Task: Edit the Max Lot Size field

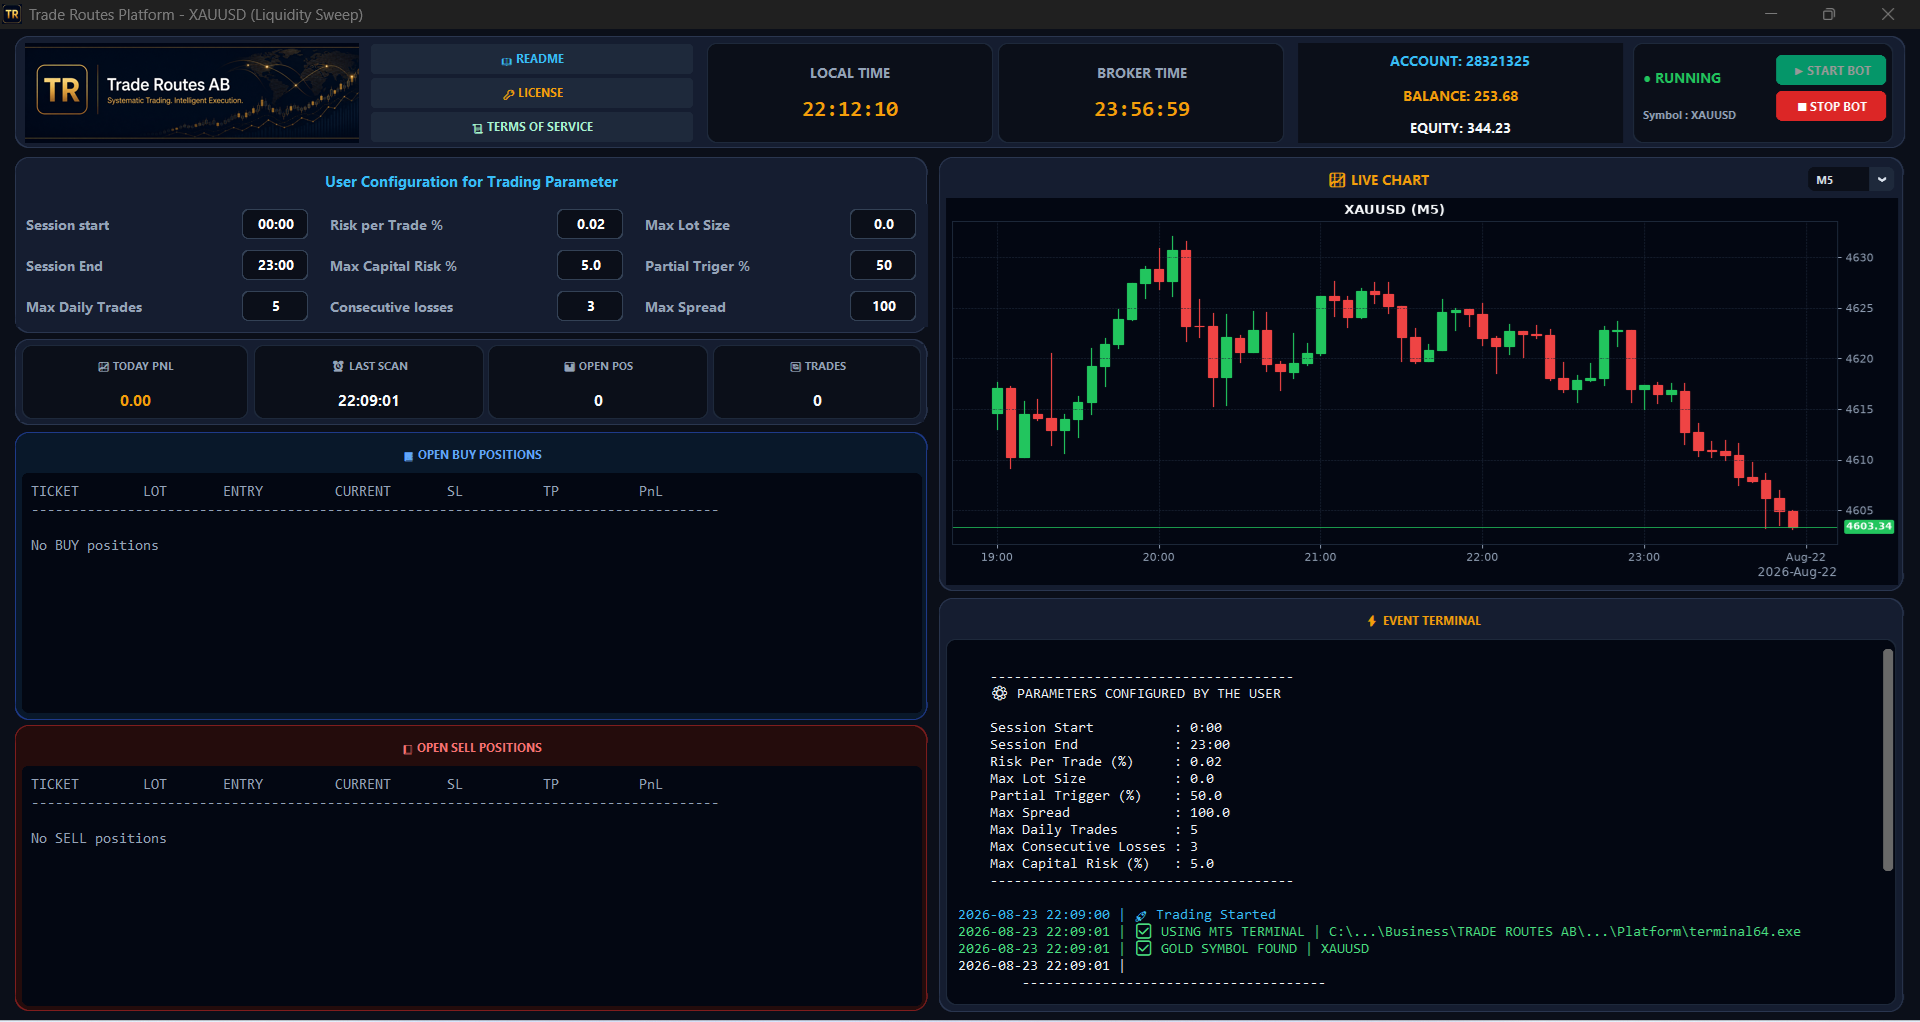Action: pos(883,225)
